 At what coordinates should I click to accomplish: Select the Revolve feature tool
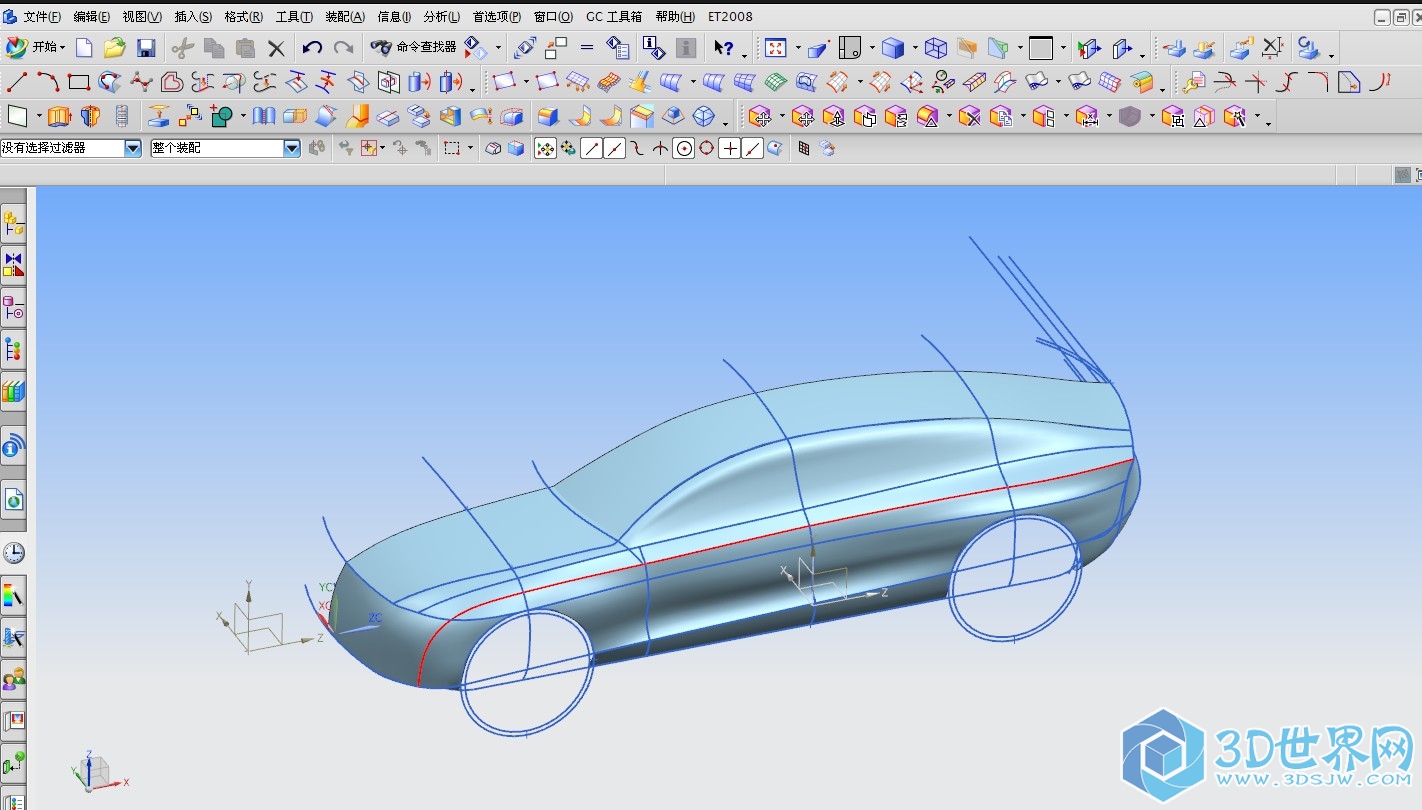click(90, 117)
